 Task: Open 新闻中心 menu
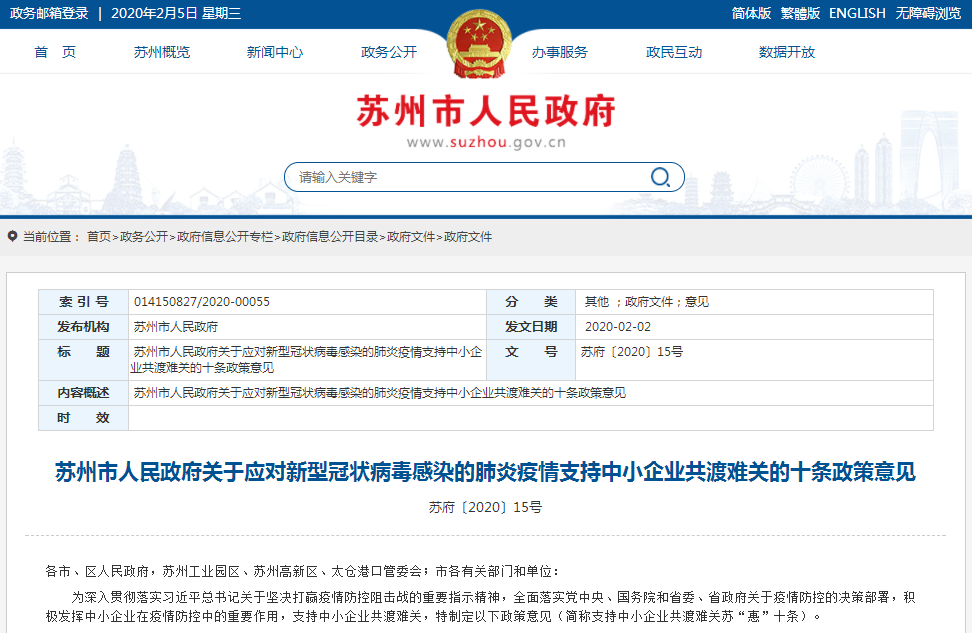click(275, 52)
